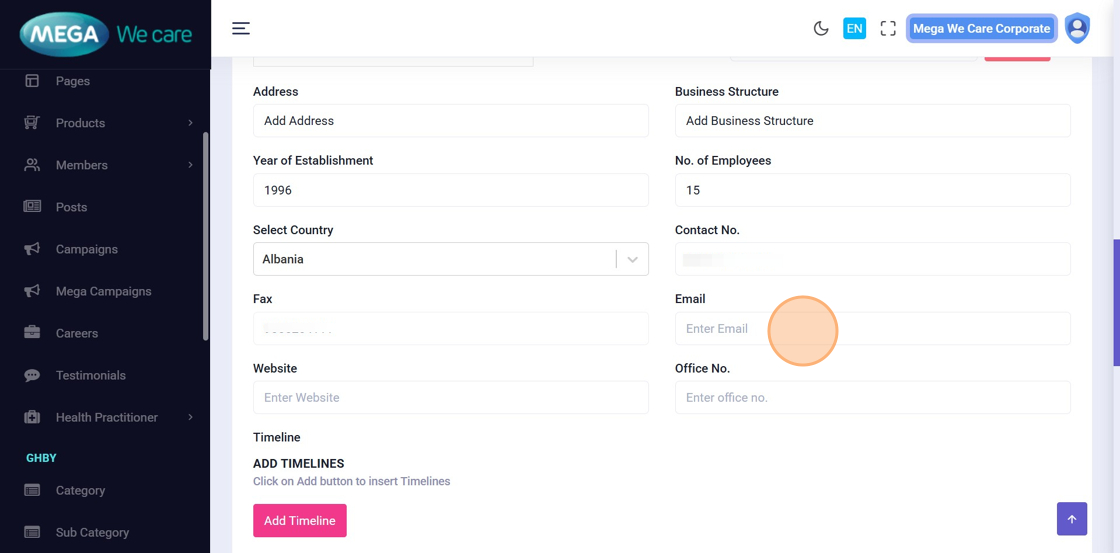This screenshot has width=1120, height=553.
Task: Click the Careers briefcase icon
Action: click(x=32, y=333)
